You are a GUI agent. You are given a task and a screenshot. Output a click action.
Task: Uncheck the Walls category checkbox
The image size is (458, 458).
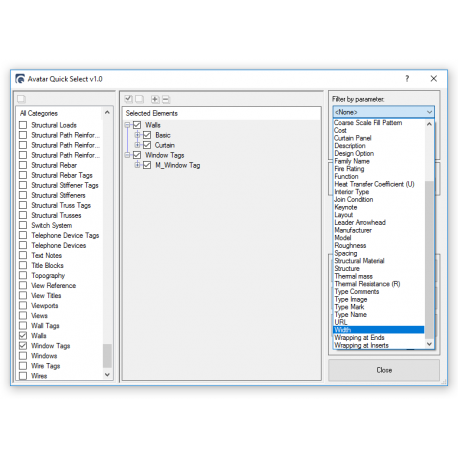23,335
